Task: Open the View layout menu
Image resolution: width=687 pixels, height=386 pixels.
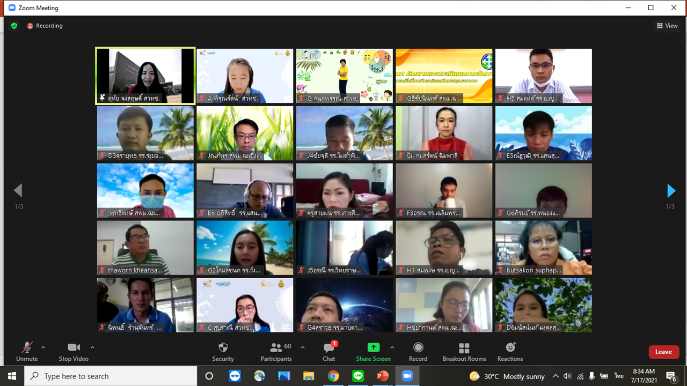Action: pyautogui.click(x=667, y=26)
